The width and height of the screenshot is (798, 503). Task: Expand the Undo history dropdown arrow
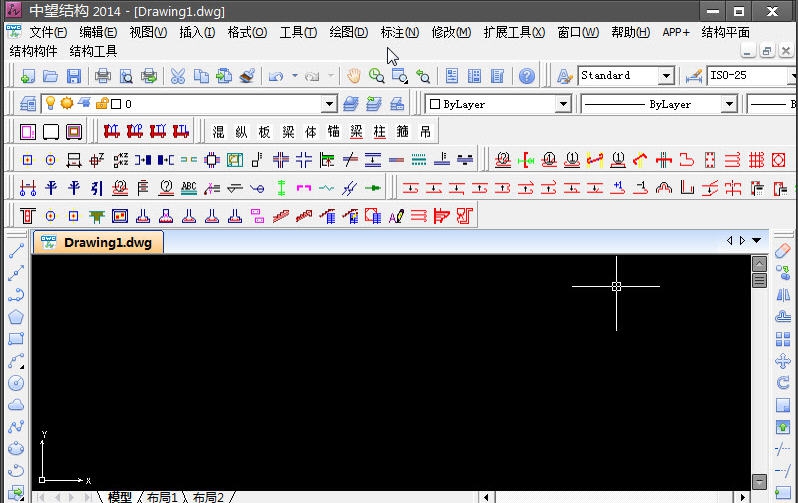point(295,76)
